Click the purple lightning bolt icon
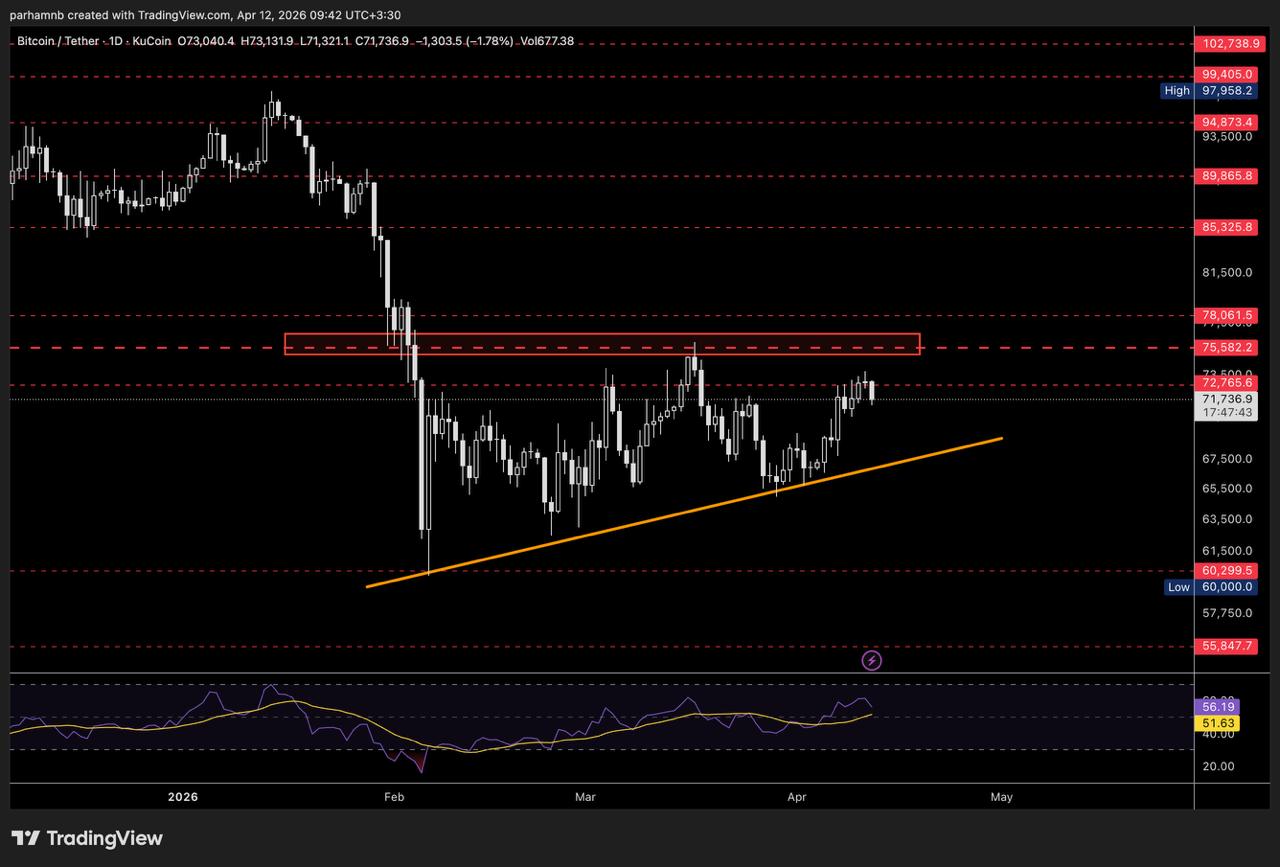The image size is (1280, 867). (872, 660)
